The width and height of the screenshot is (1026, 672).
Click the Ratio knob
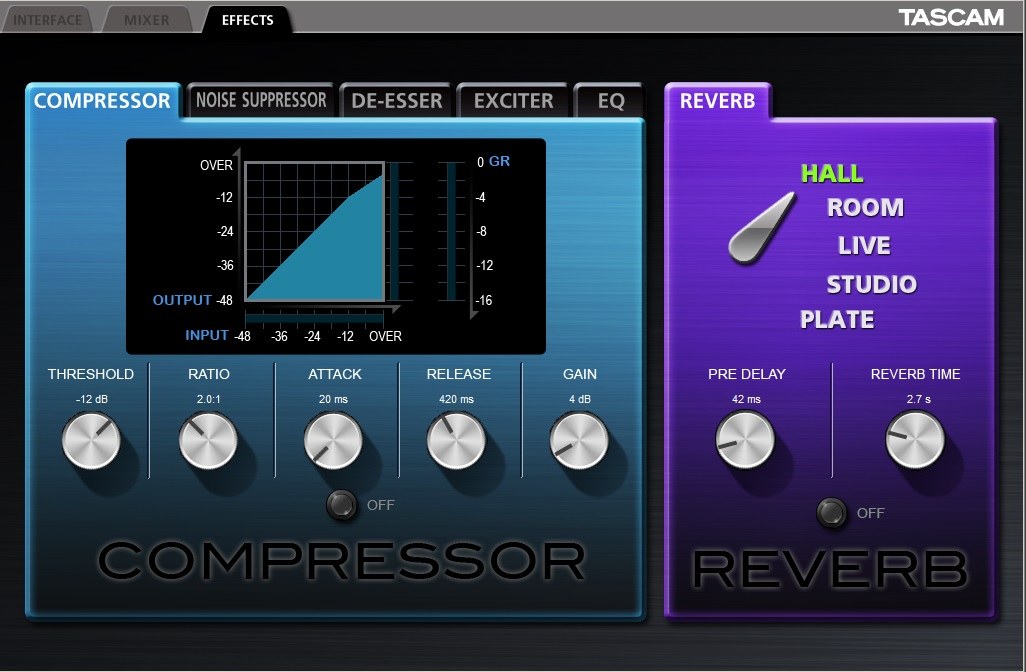click(209, 441)
